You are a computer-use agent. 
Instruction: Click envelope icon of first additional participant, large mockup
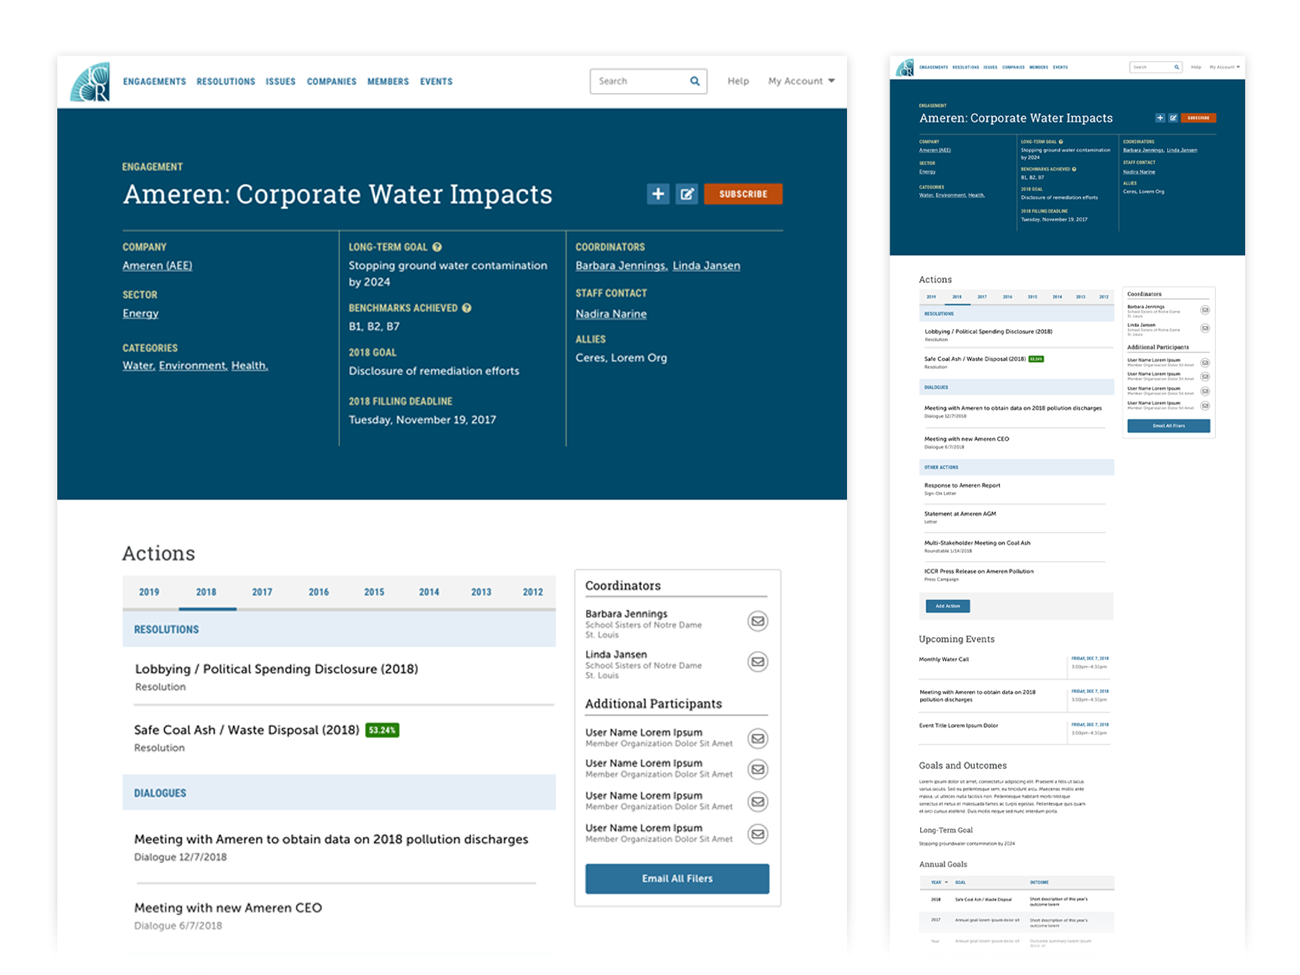758,739
